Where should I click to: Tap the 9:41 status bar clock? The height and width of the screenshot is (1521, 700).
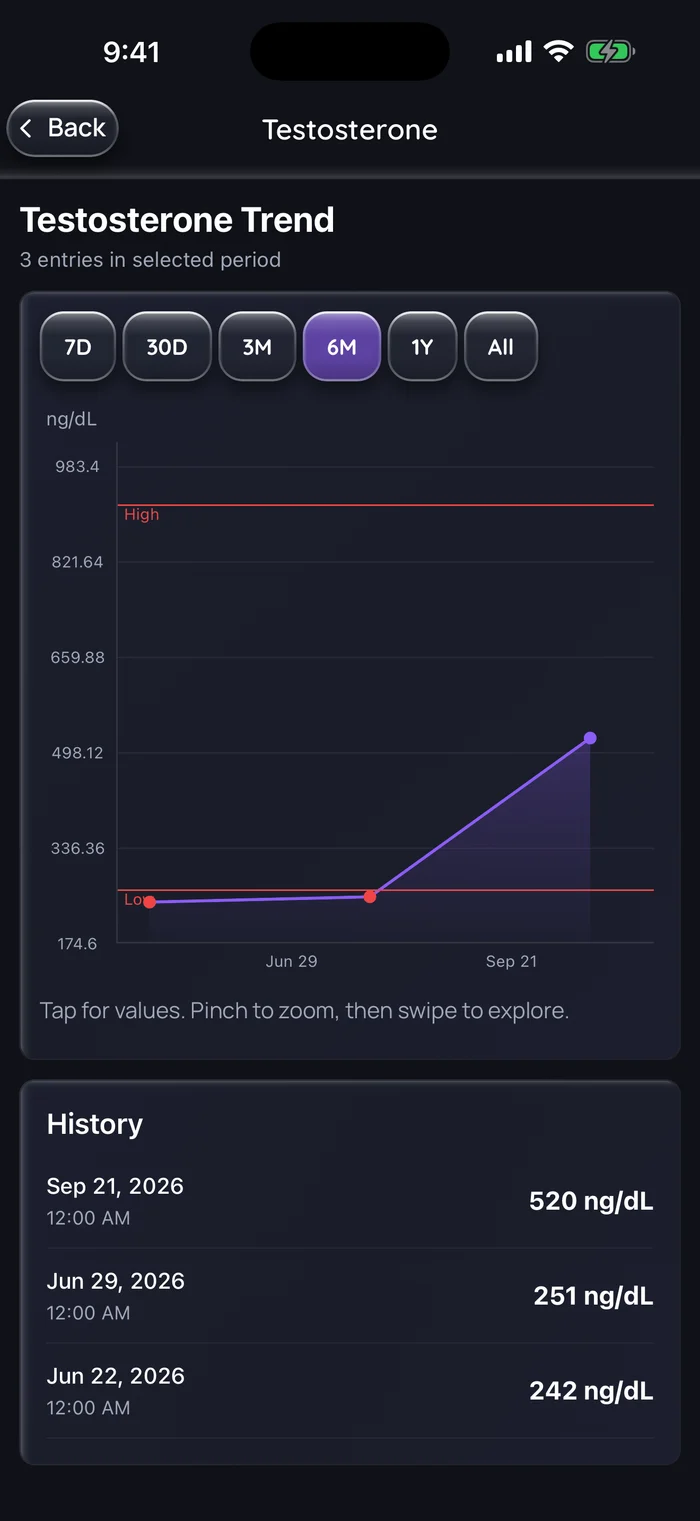click(131, 52)
